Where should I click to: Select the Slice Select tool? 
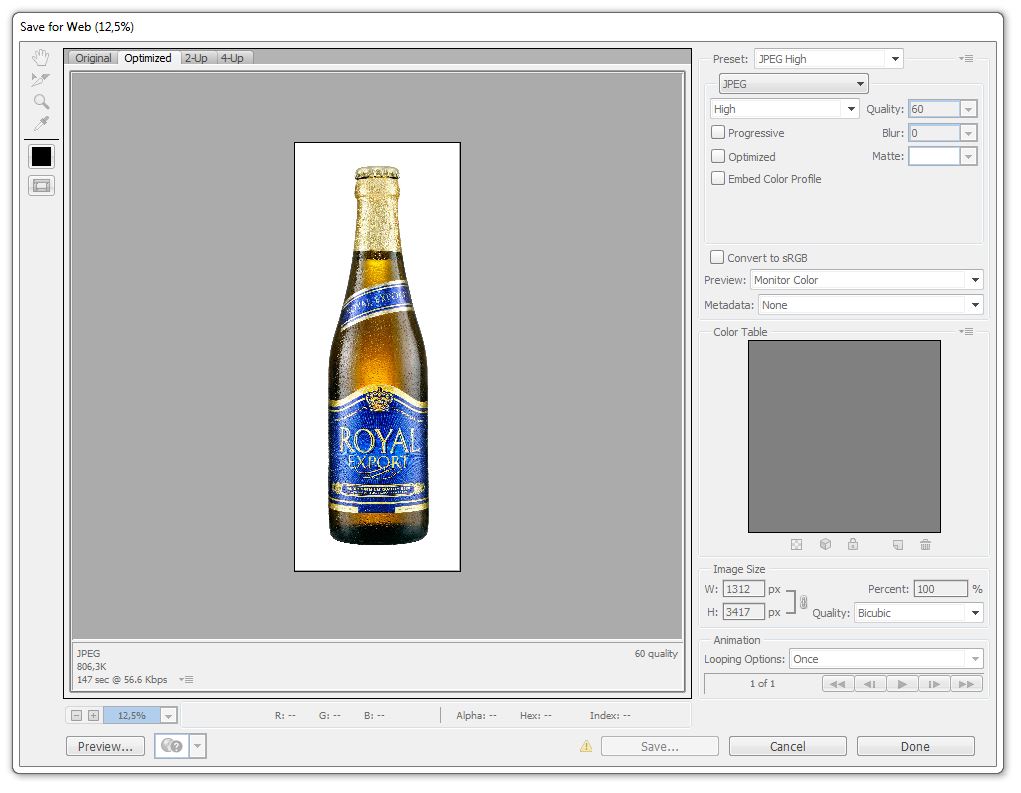point(40,78)
